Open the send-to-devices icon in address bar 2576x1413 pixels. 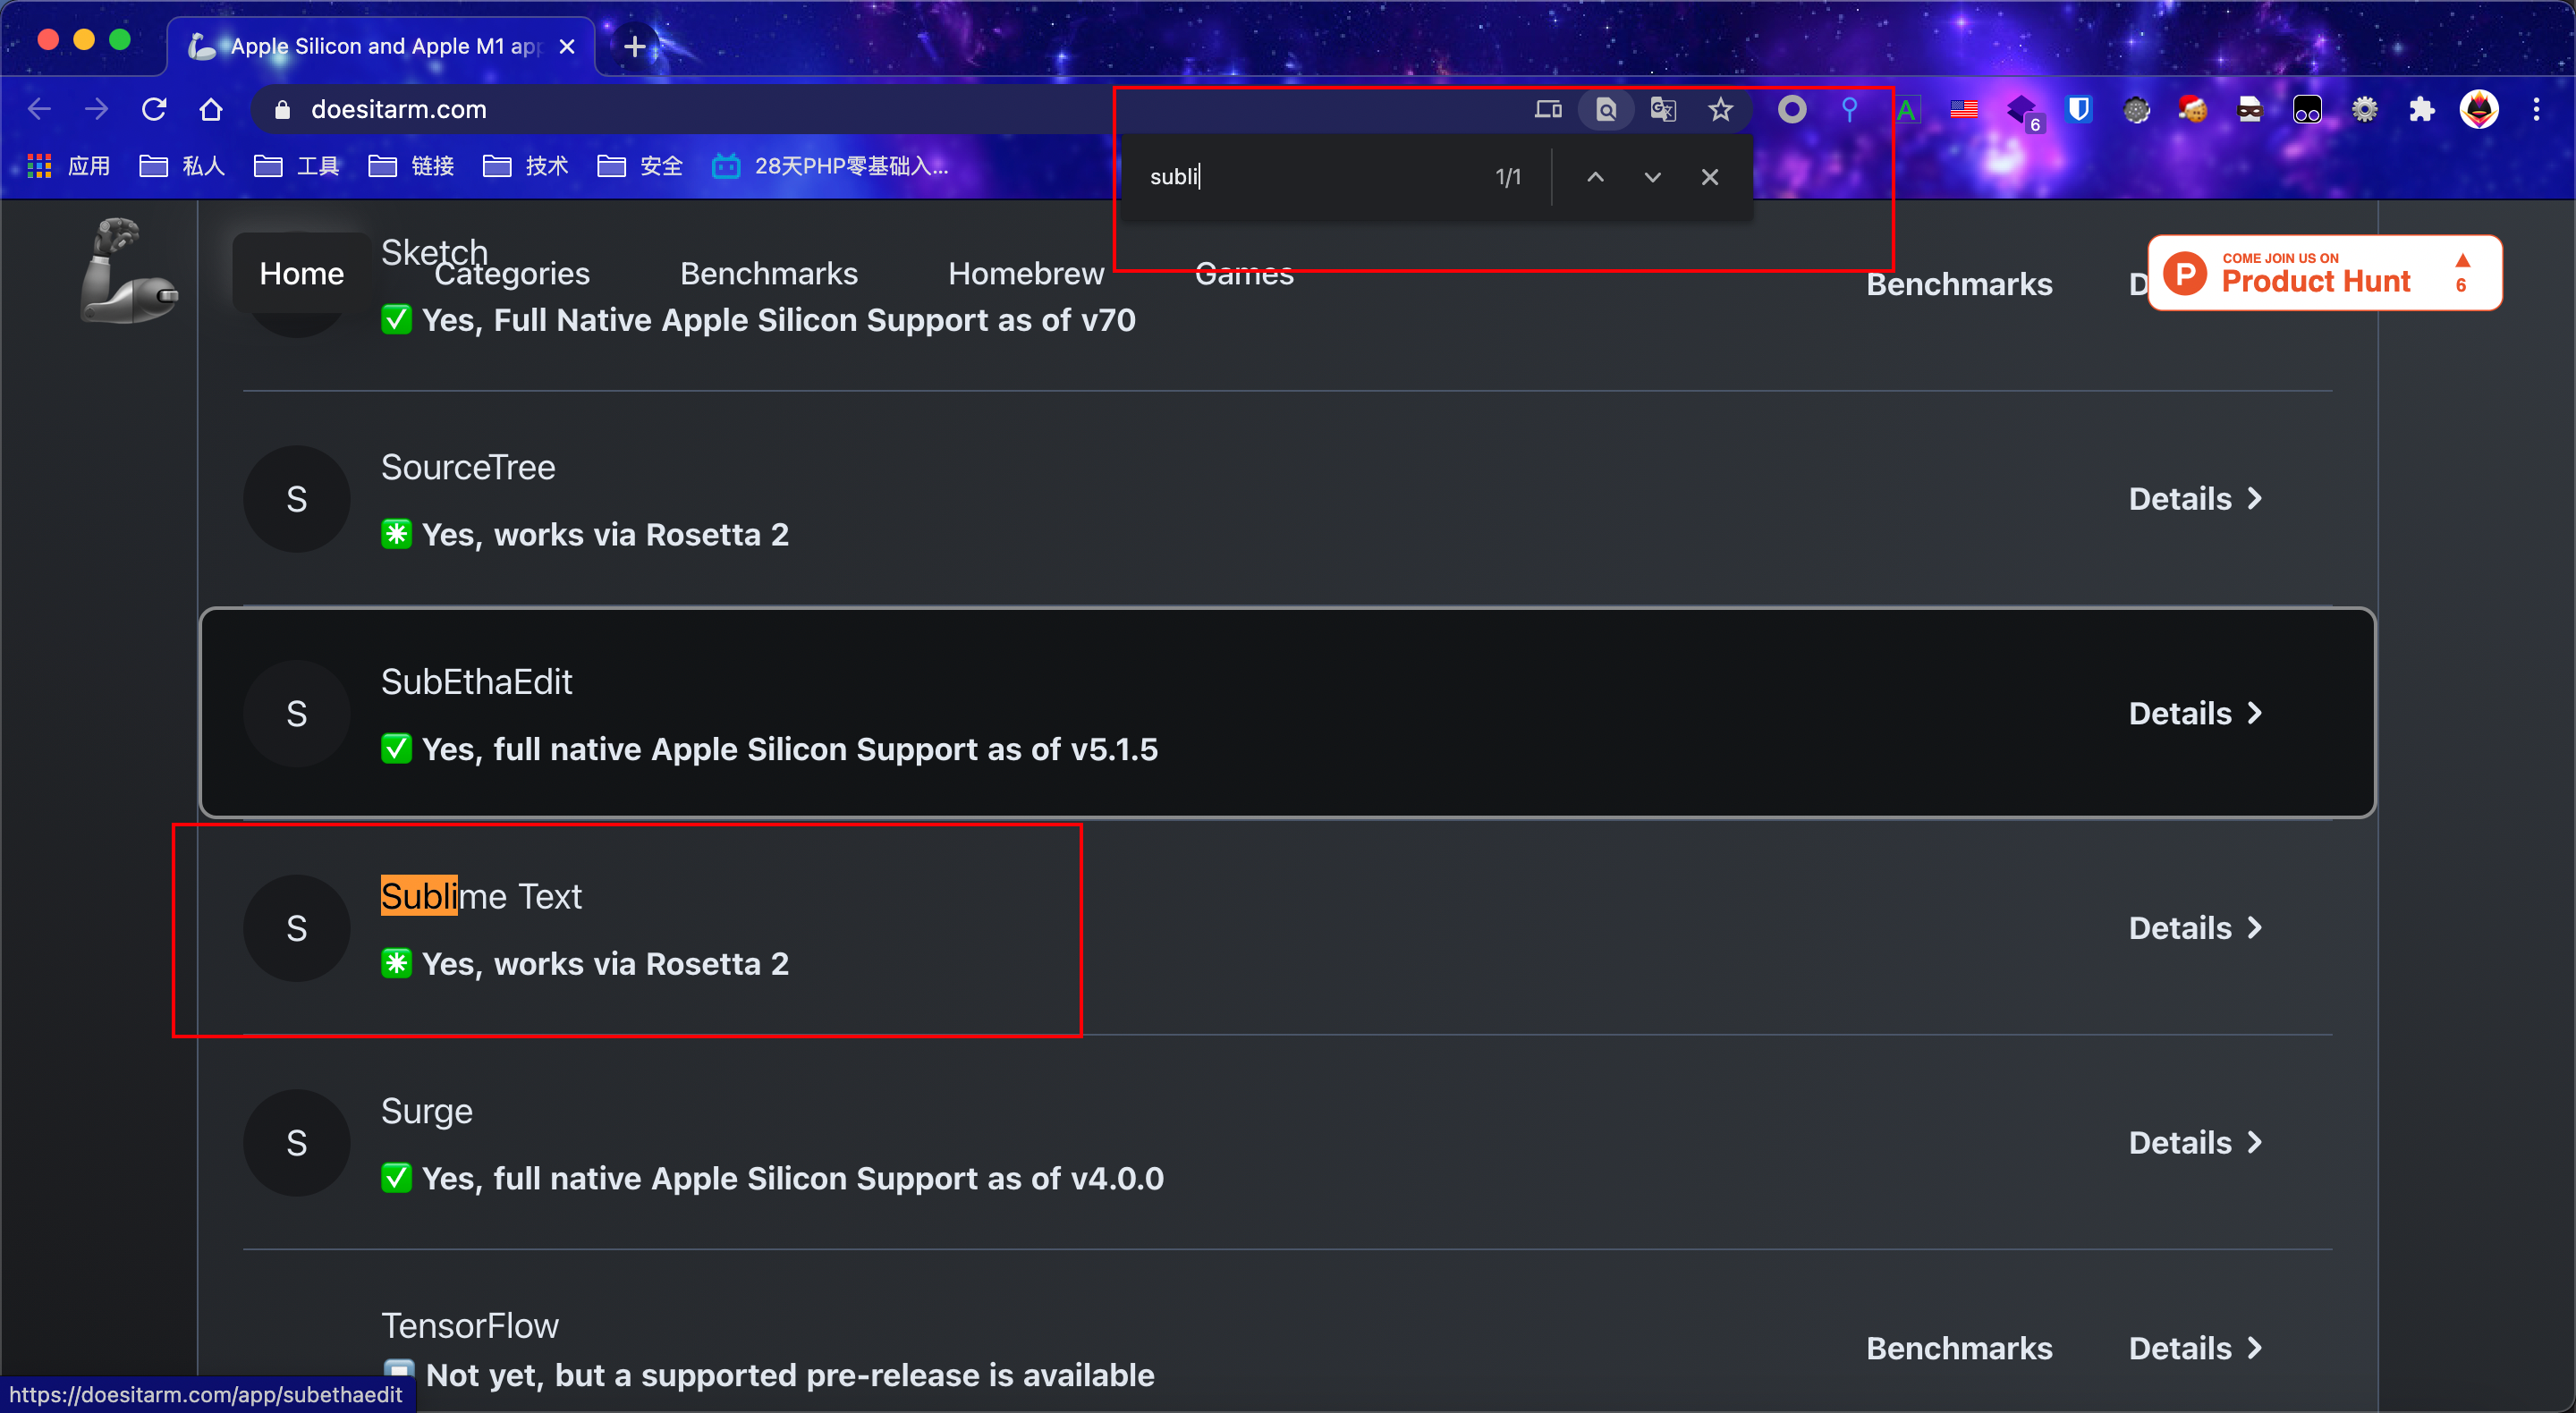click(1548, 109)
